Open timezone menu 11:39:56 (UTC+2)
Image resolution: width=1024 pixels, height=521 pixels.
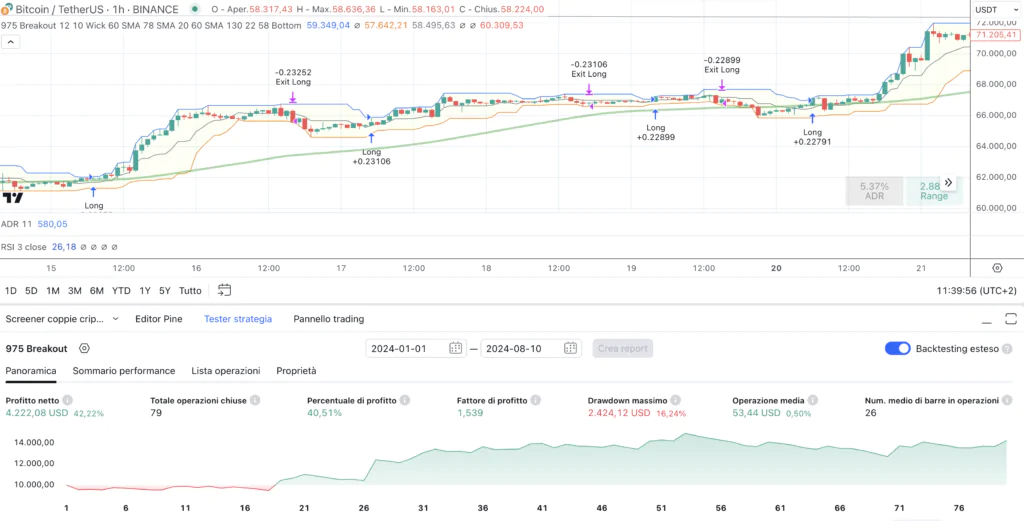(976, 291)
